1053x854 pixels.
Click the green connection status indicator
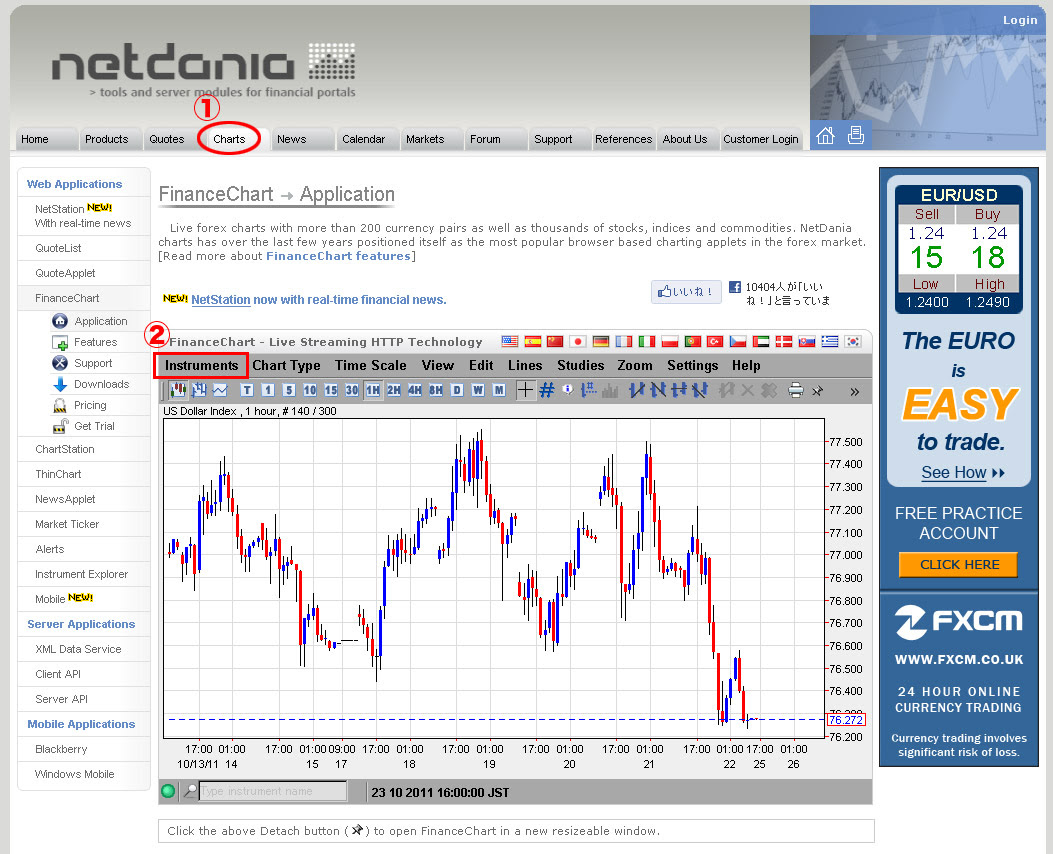[x=168, y=791]
